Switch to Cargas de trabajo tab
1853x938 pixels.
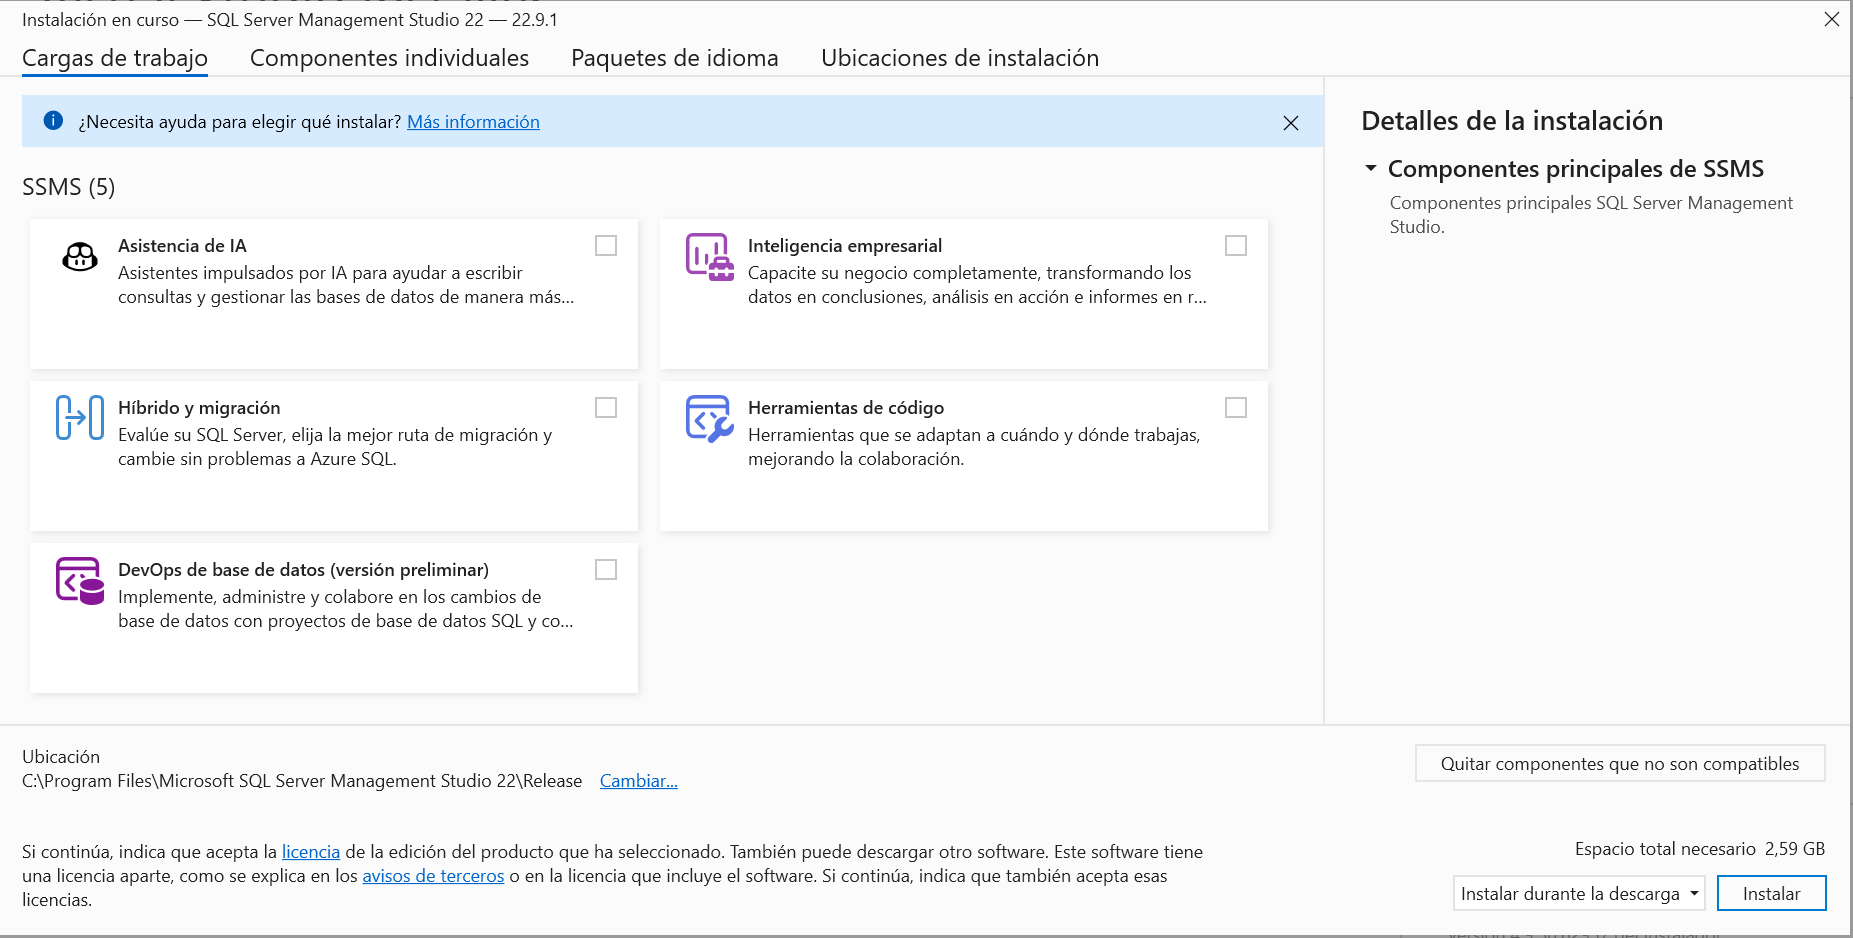point(115,58)
